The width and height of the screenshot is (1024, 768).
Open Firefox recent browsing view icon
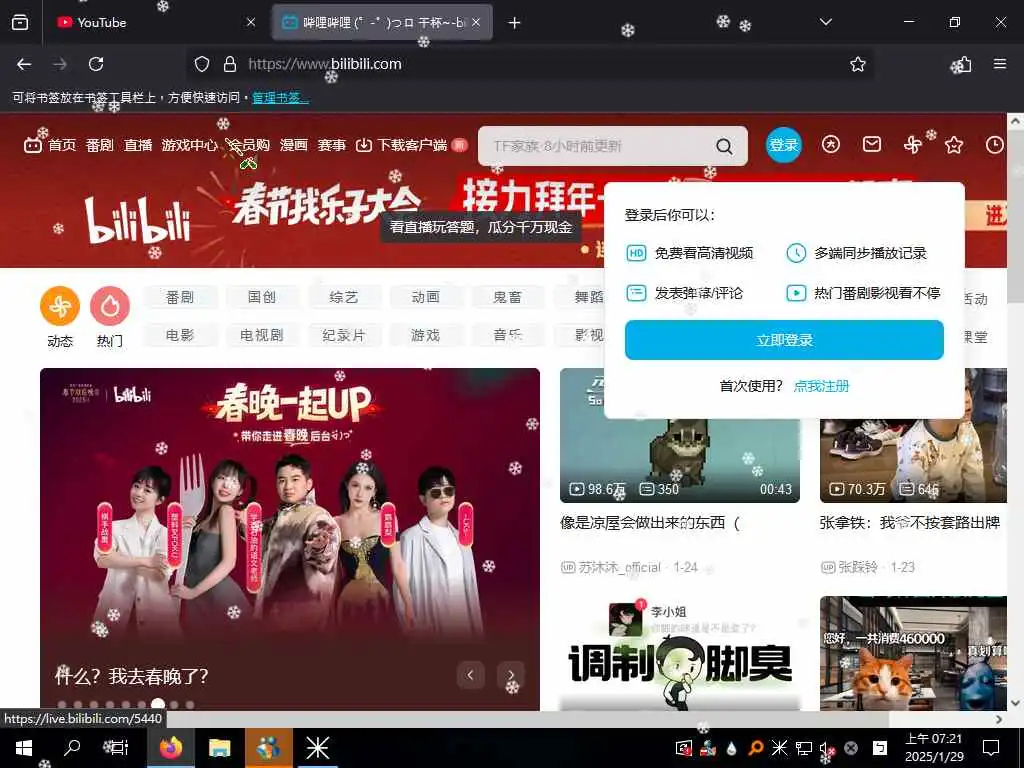(20, 22)
